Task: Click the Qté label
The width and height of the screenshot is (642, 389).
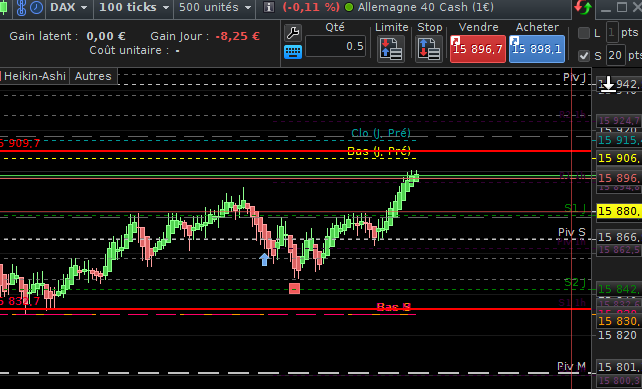Action: coord(335,27)
